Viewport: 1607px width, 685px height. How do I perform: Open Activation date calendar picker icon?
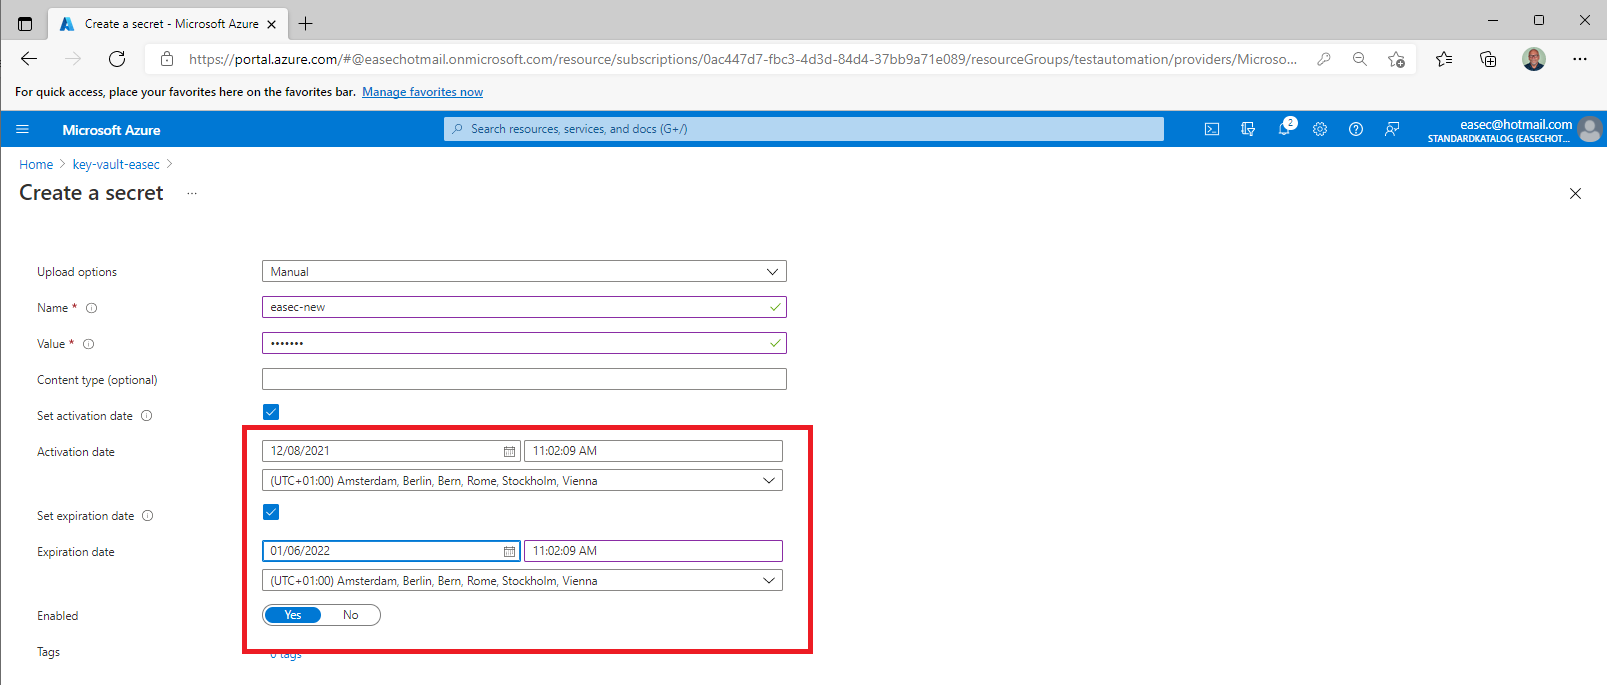pyautogui.click(x=509, y=452)
